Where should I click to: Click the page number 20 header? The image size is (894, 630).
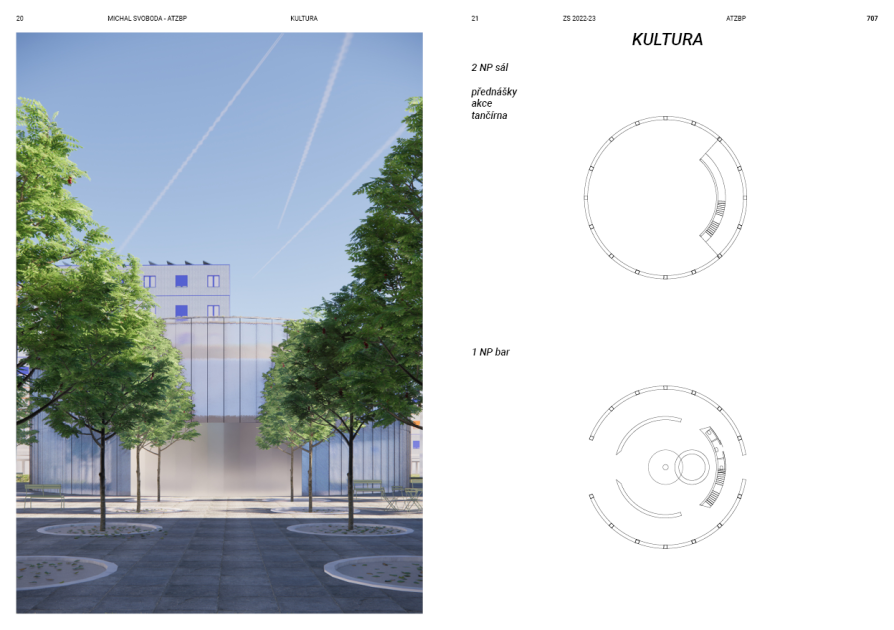[20, 18]
